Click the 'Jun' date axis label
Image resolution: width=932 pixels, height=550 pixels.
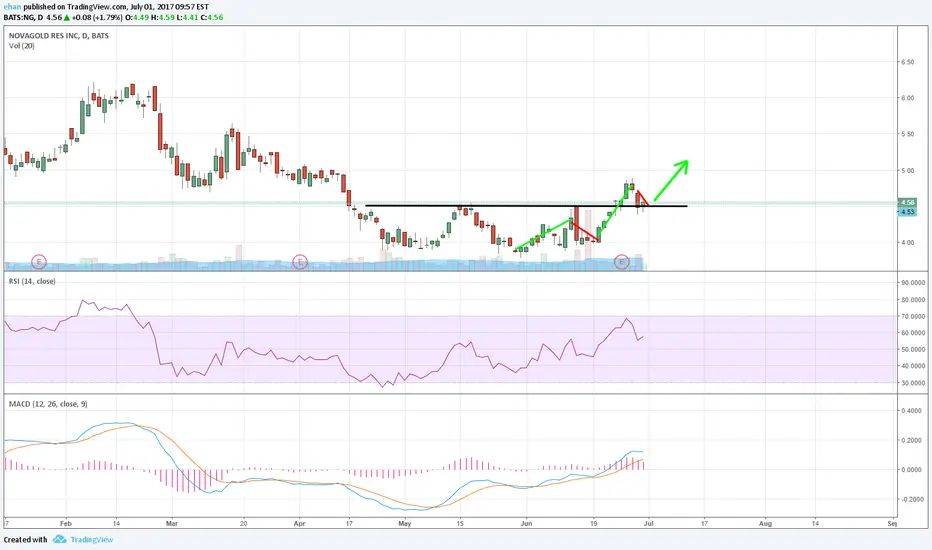pos(526,524)
